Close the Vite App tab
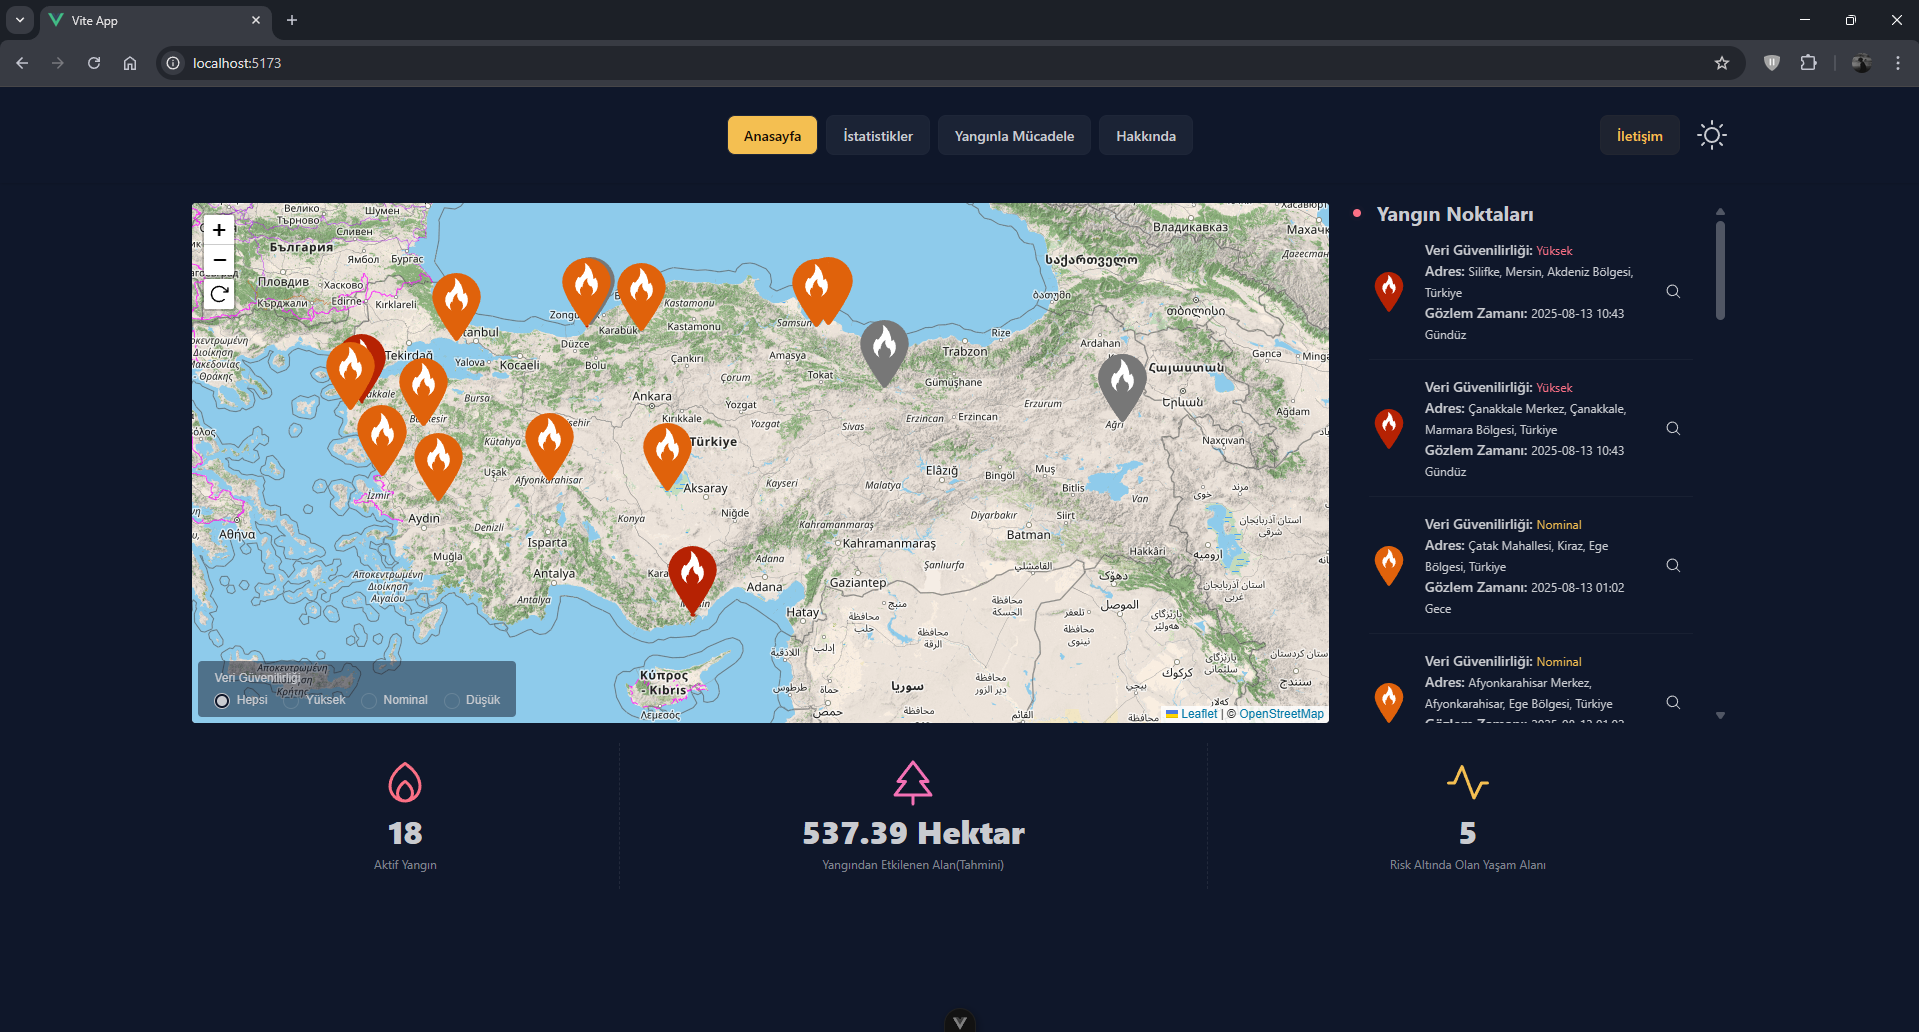Viewport: 1919px width, 1032px height. click(x=256, y=20)
